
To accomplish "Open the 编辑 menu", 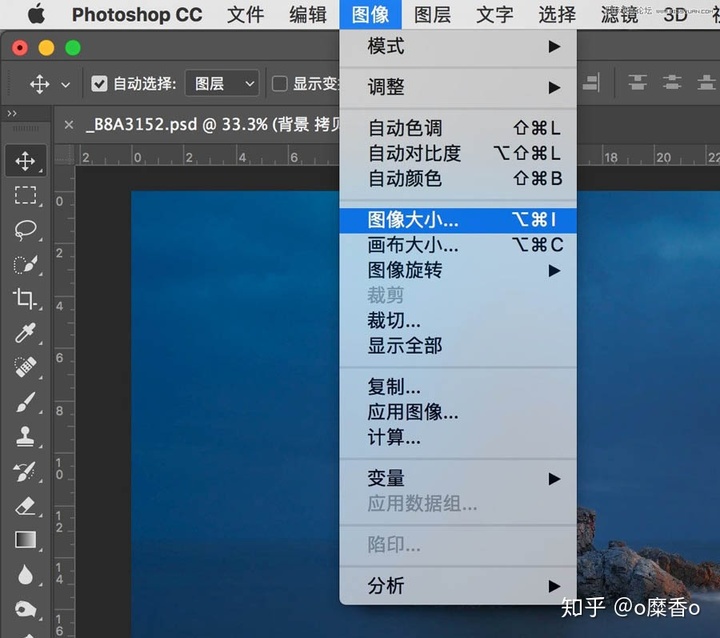I will (x=308, y=15).
